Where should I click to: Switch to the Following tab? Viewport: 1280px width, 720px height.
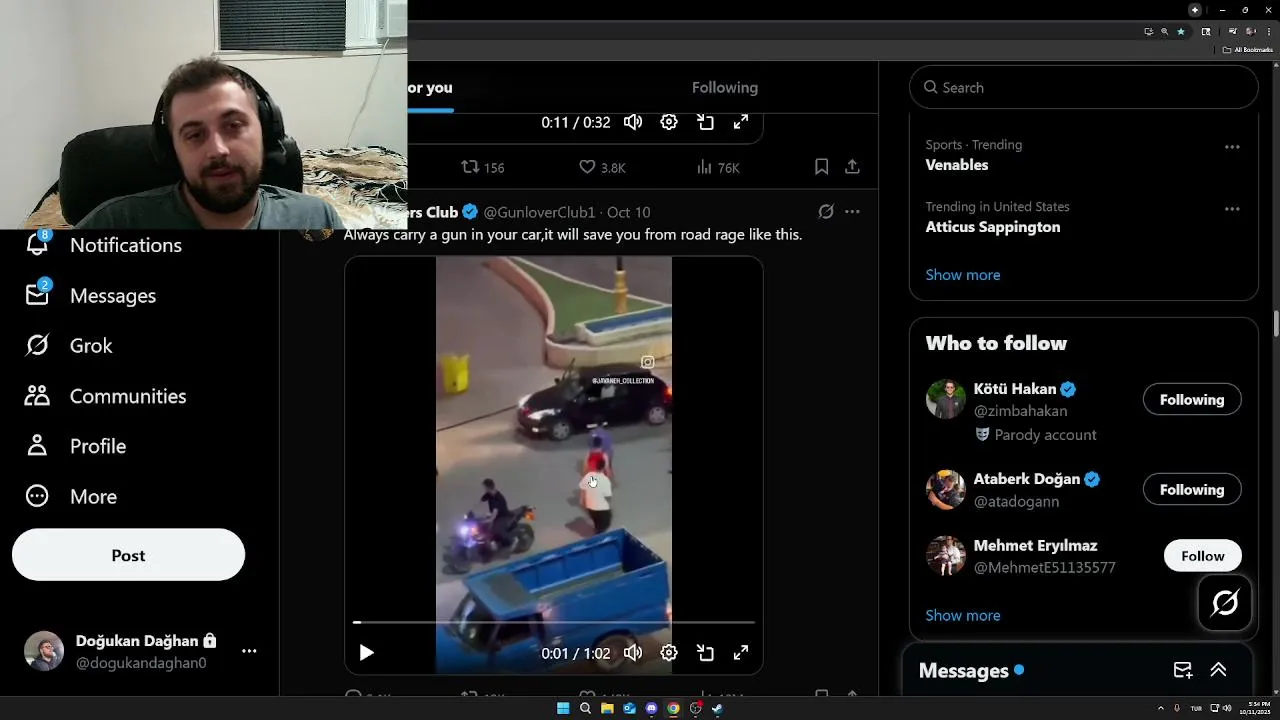[x=725, y=87]
